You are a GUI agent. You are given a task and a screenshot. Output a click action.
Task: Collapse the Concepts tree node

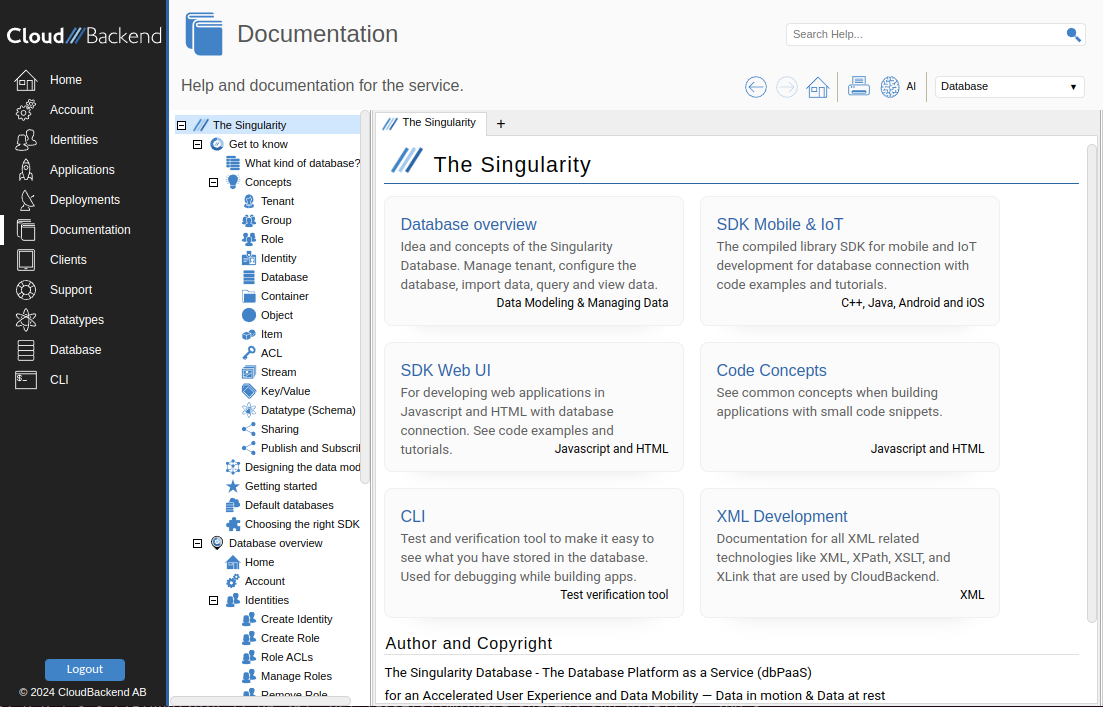tap(214, 182)
